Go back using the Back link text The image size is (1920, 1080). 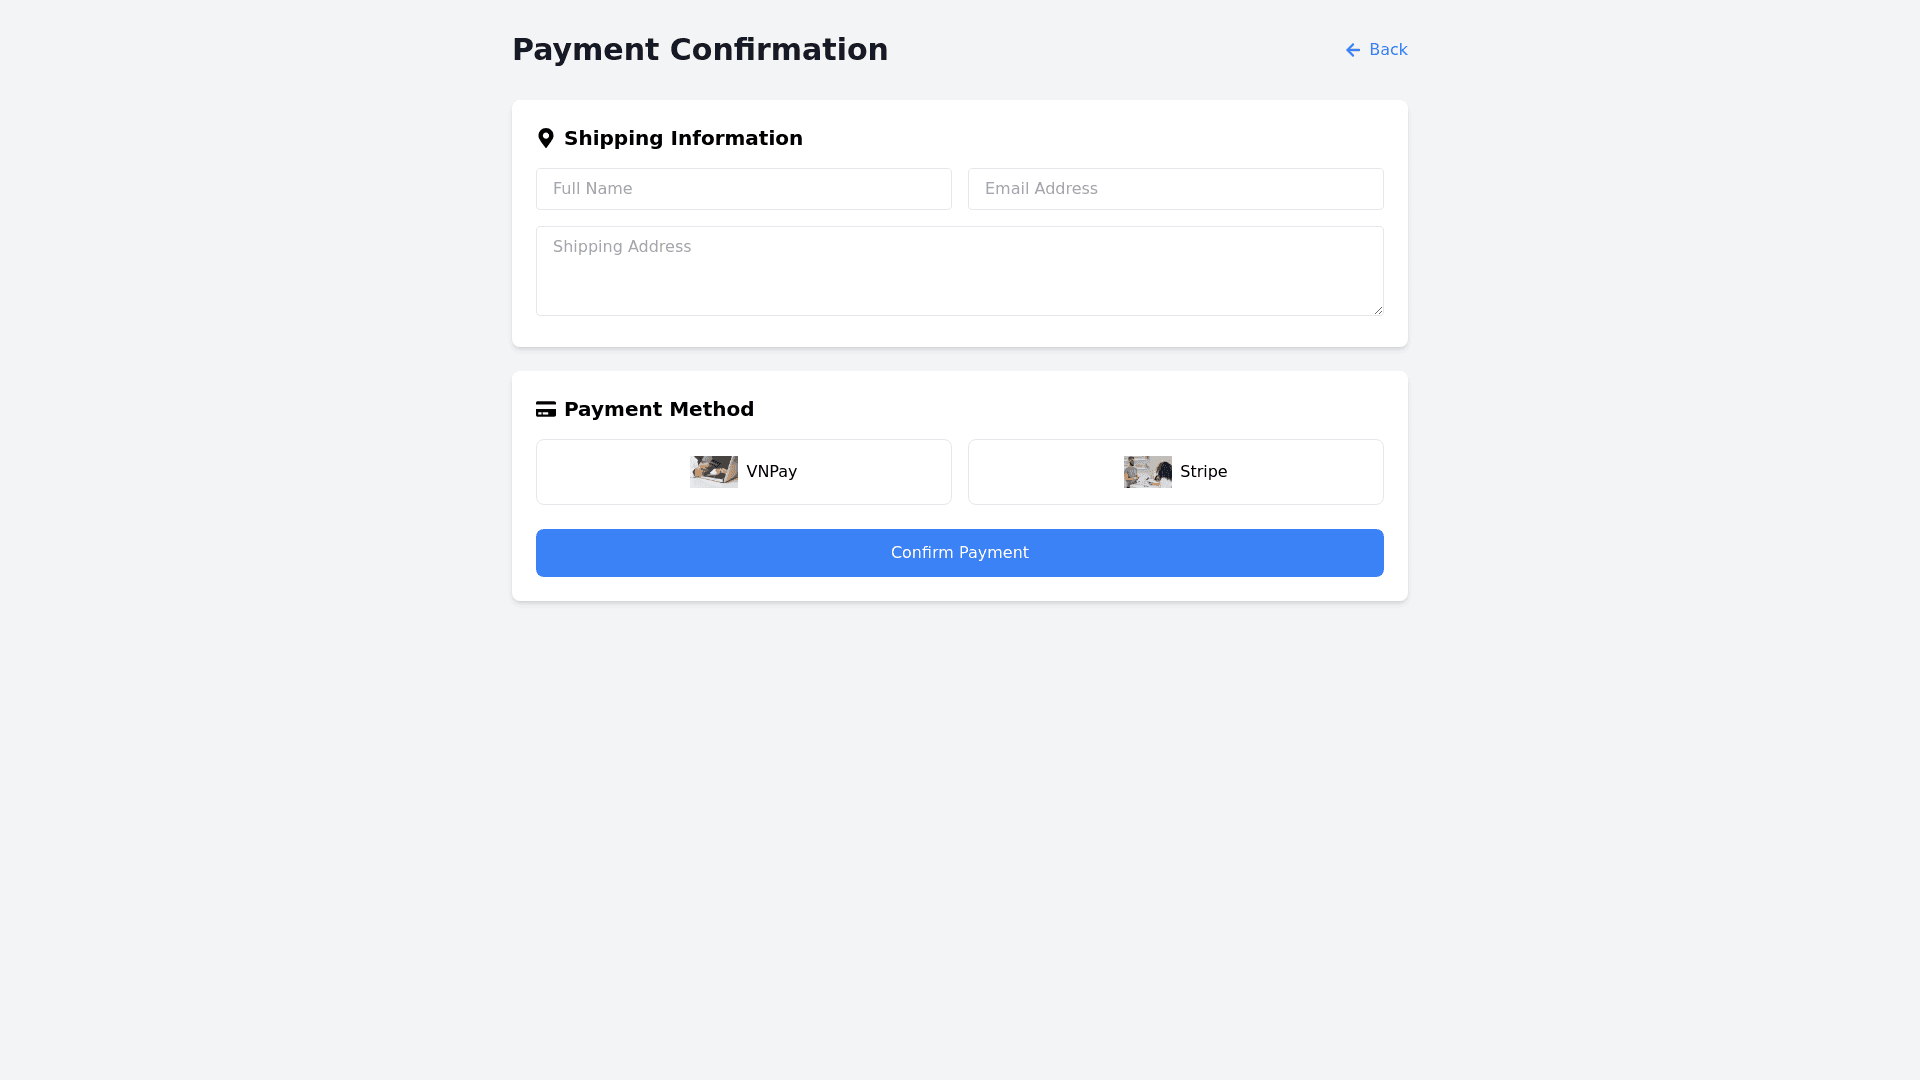point(1388,50)
